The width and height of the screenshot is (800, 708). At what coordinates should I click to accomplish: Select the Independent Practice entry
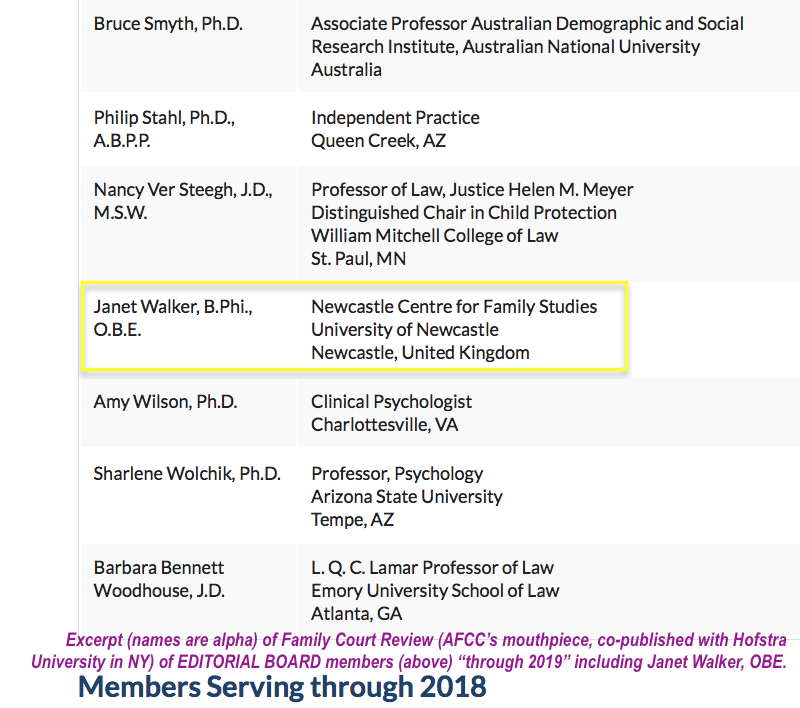click(x=395, y=118)
